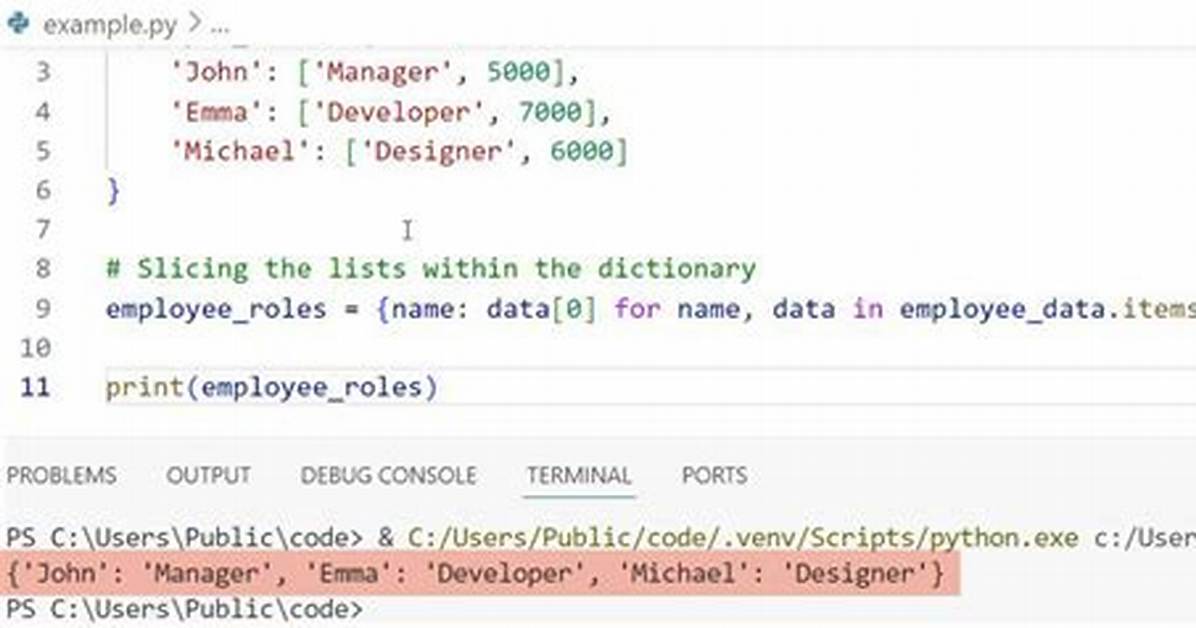This screenshot has width=1196, height=628.
Task: Select the TERMINAL panel tab
Action: (x=579, y=475)
